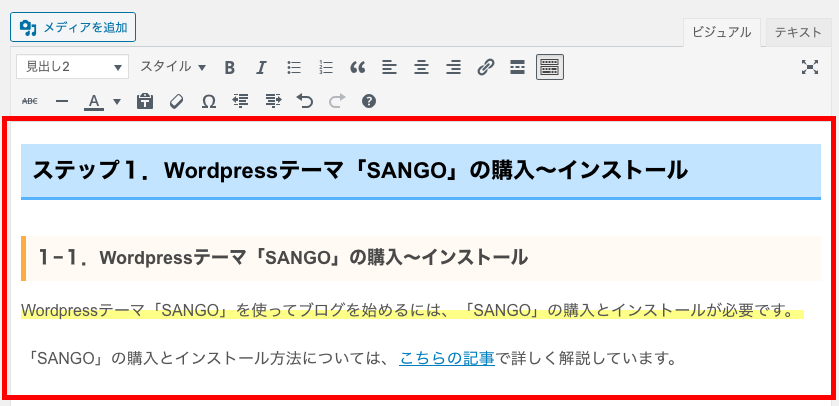The width and height of the screenshot is (839, 406).
Task: Click the insert link icon
Action: 485,67
